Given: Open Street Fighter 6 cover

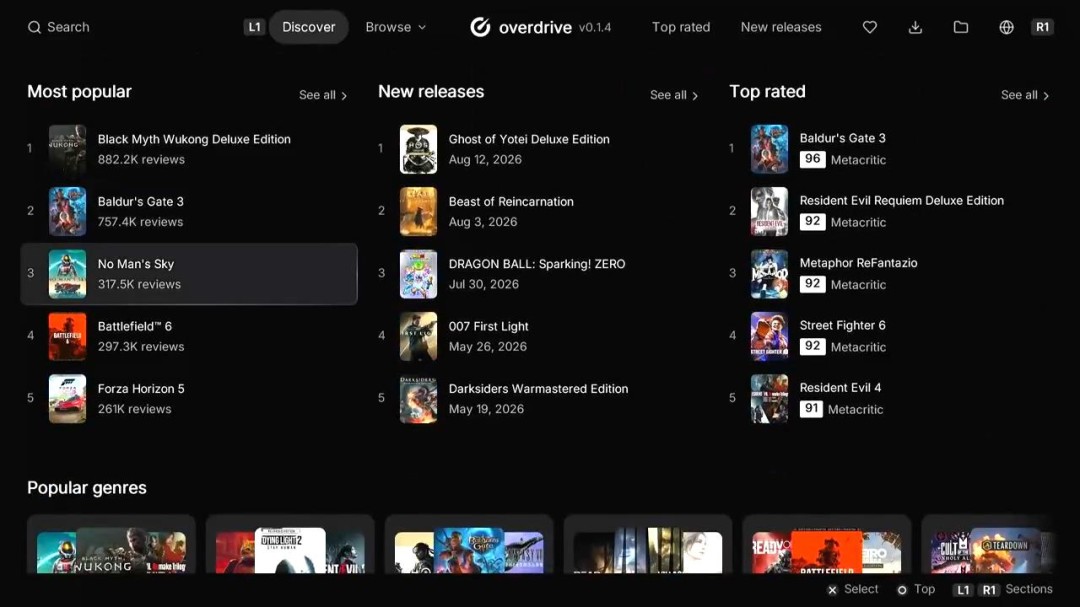Looking at the screenshot, I should click(769, 336).
